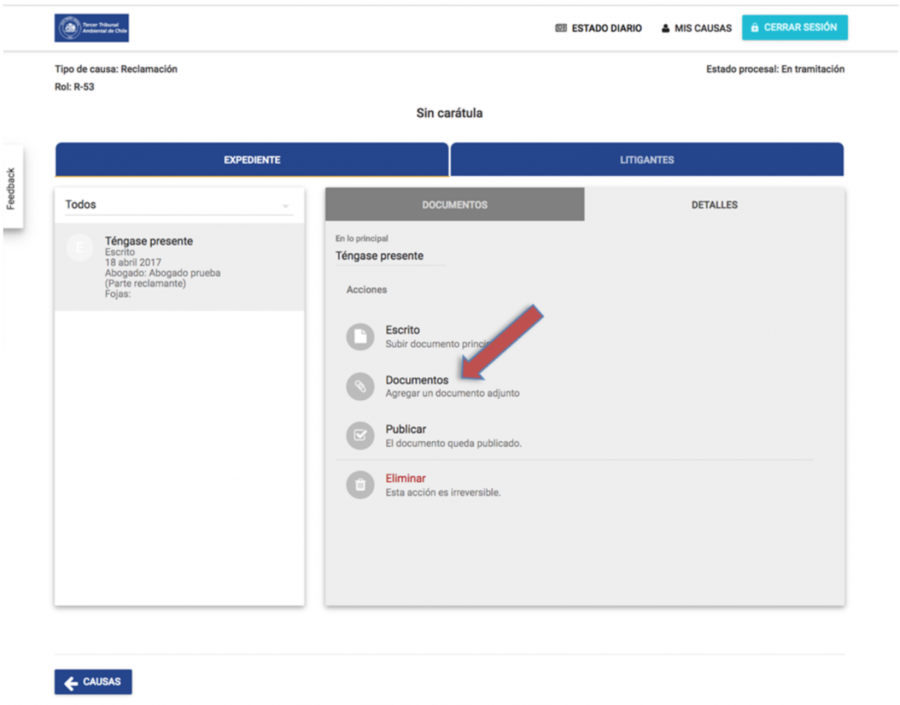This screenshot has width=900, height=705.
Task: Click the Publicar action label
Action: pos(406,429)
